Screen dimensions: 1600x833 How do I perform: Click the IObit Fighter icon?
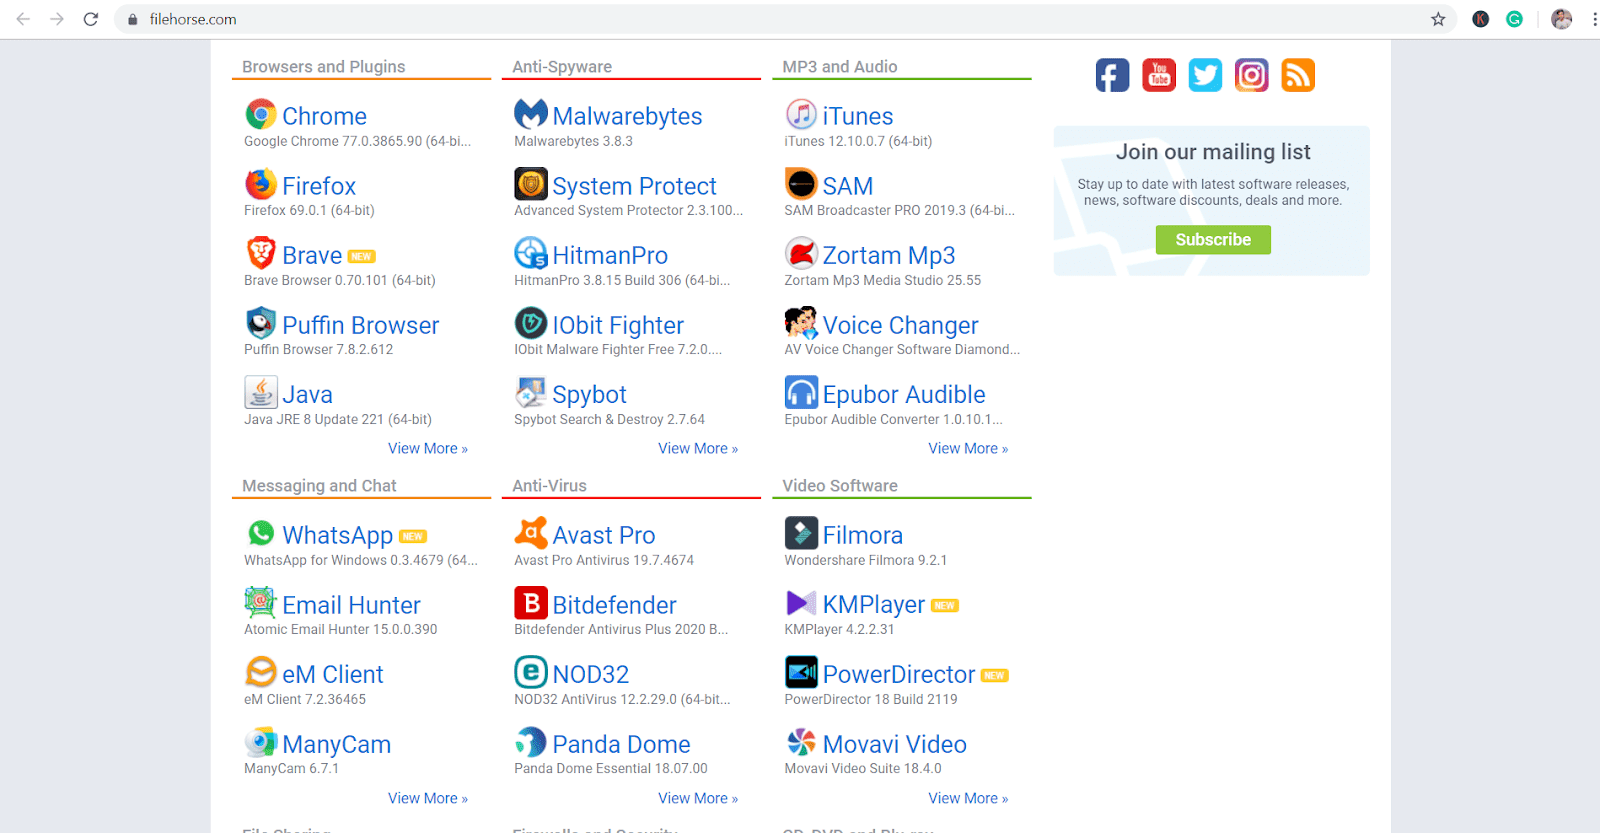tap(531, 323)
